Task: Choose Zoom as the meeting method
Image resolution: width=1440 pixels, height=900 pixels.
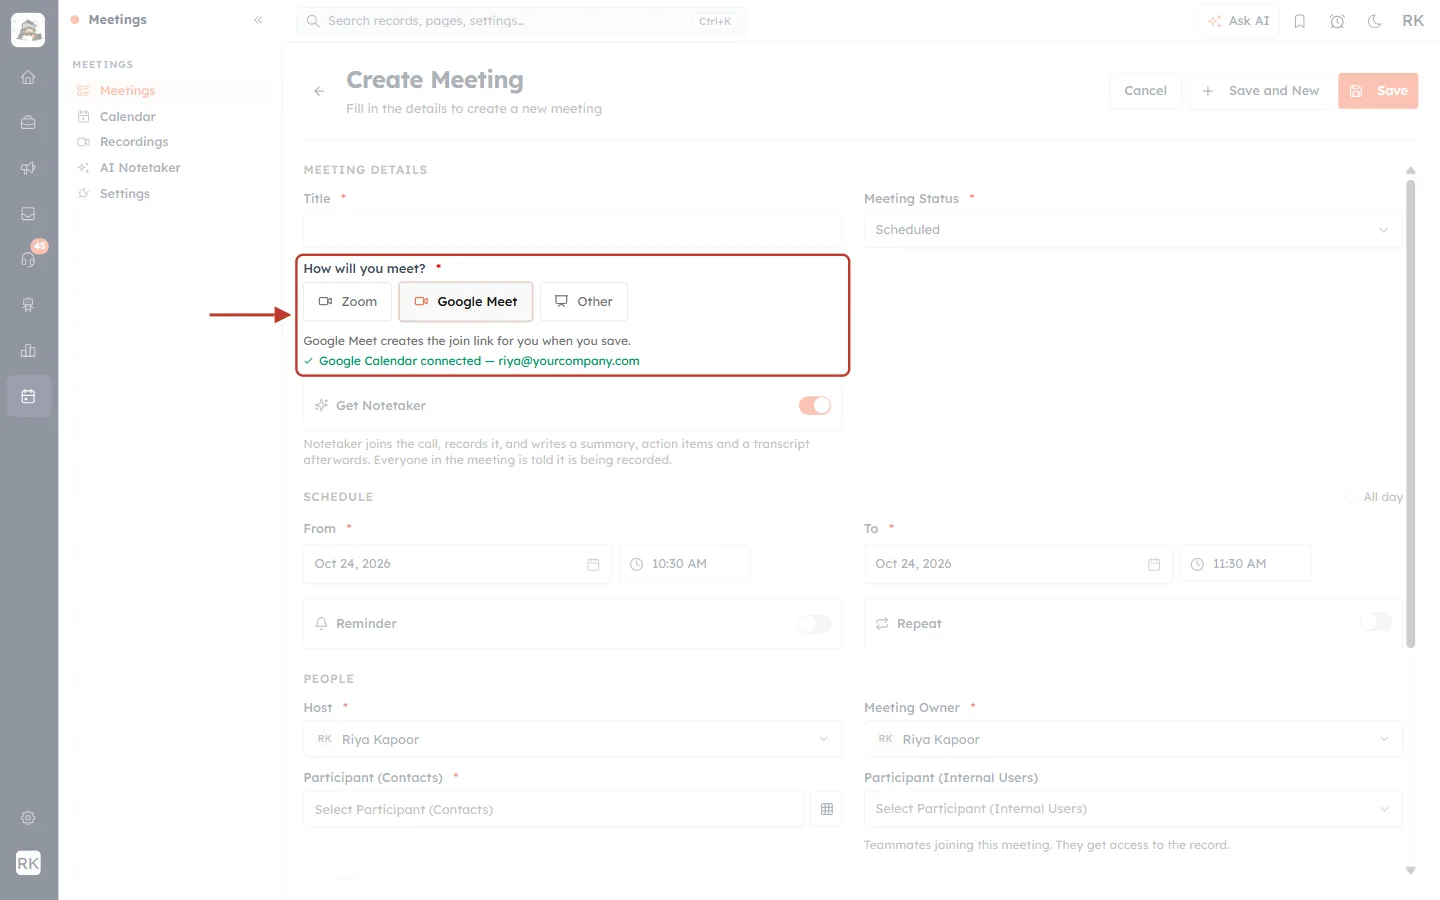Action: click(348, 302)
